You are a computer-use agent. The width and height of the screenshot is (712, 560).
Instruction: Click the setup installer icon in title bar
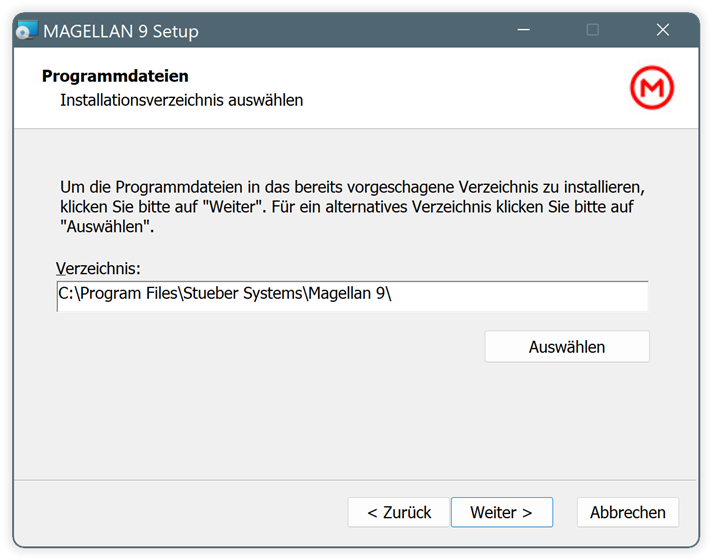(x=27, y=30)
